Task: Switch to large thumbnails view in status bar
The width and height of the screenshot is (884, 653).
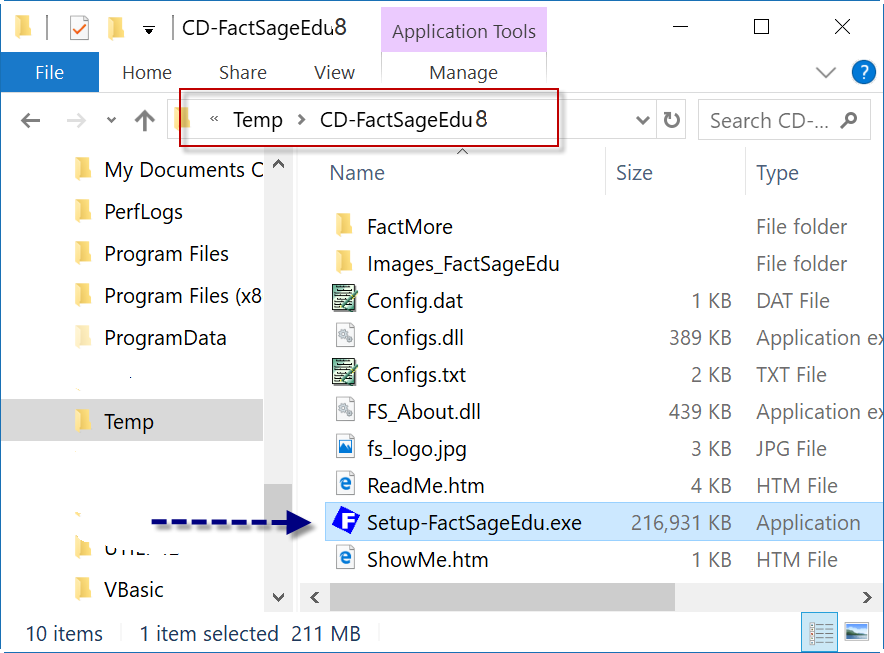Action: (855, 633)
